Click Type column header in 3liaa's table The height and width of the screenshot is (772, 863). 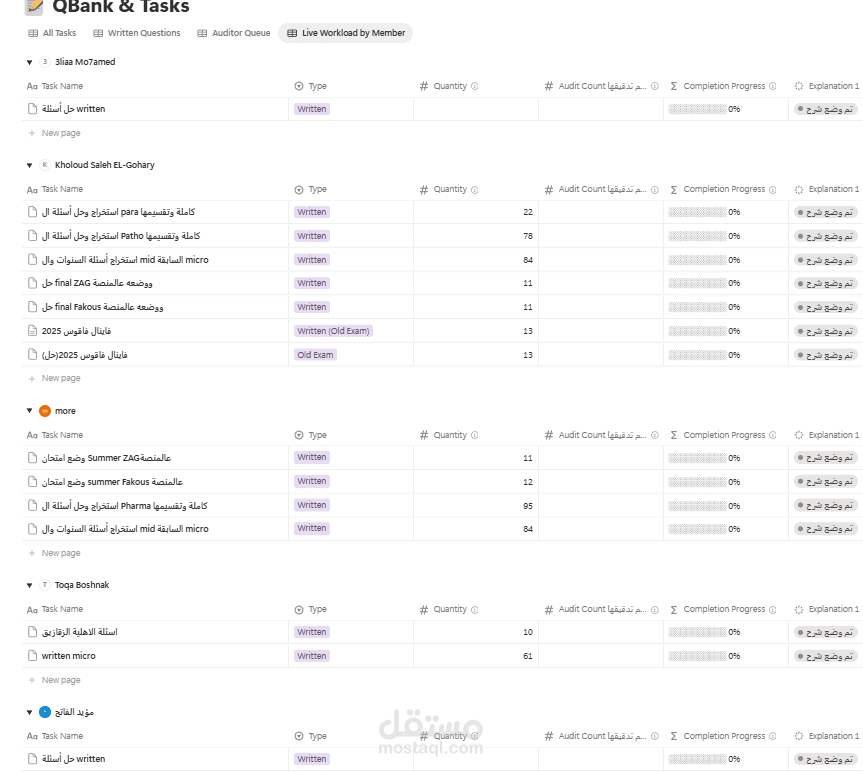pos(311,86)
